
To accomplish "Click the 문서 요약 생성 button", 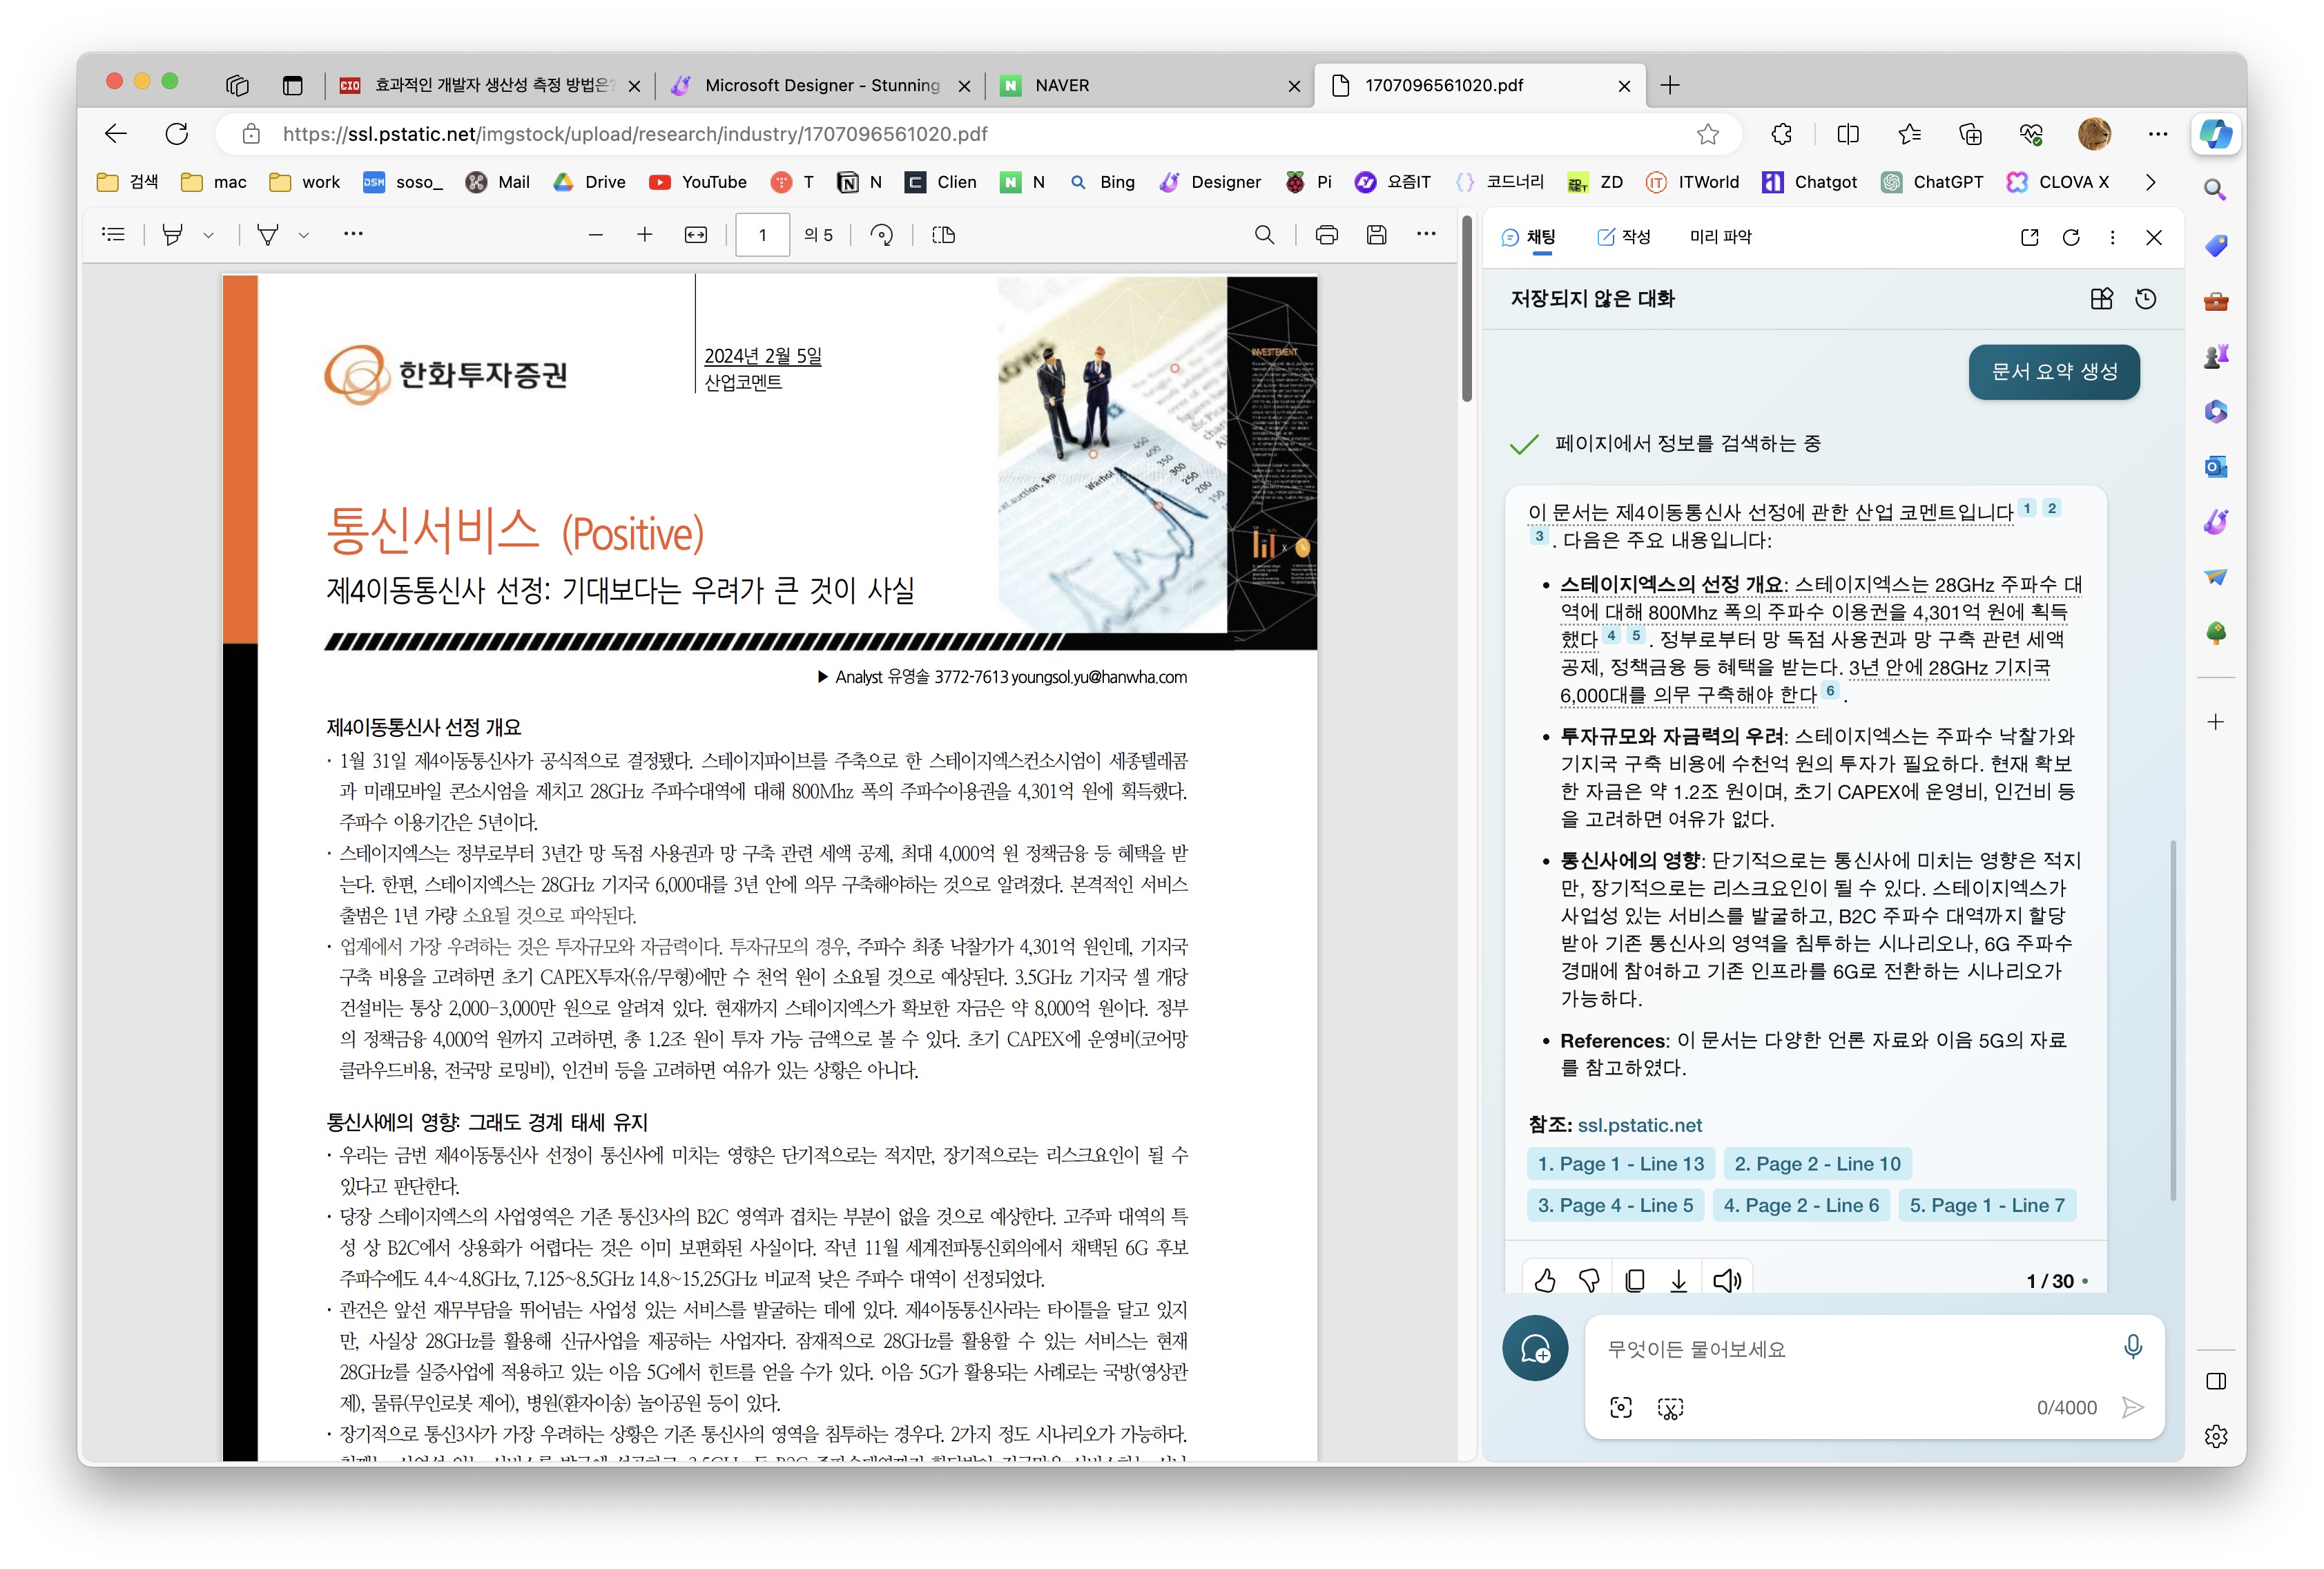I will point(2053,372).
